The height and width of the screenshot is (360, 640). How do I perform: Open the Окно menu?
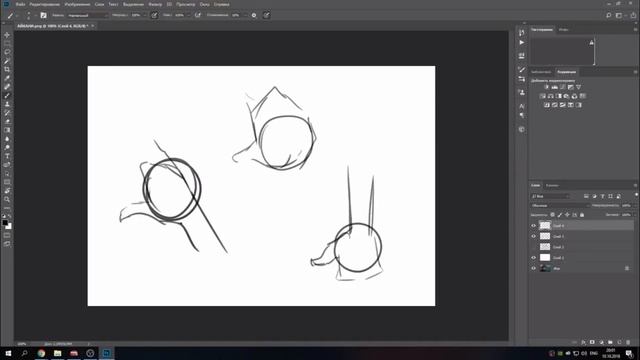[x=204, y=4]
